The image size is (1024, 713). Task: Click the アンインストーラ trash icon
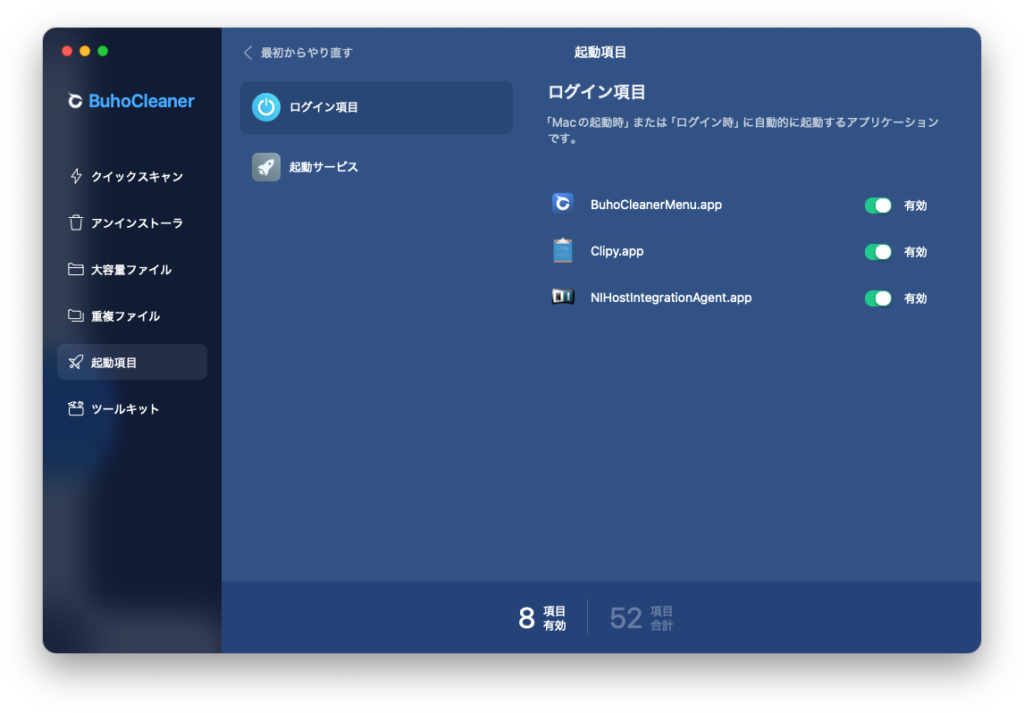click(76, 223)
